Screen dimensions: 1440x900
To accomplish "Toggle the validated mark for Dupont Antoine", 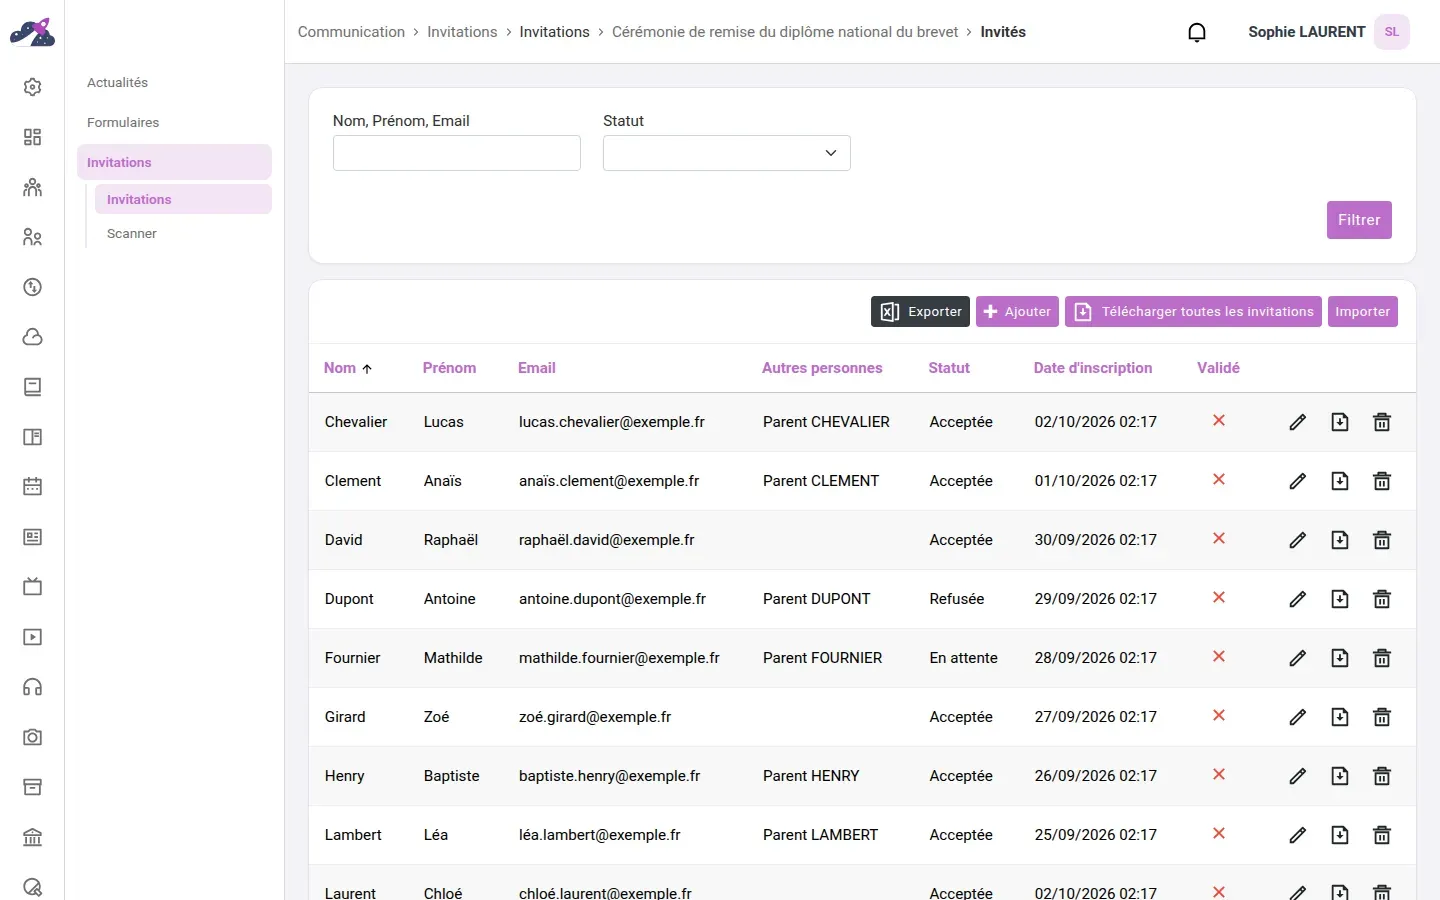I will 1219,598.
